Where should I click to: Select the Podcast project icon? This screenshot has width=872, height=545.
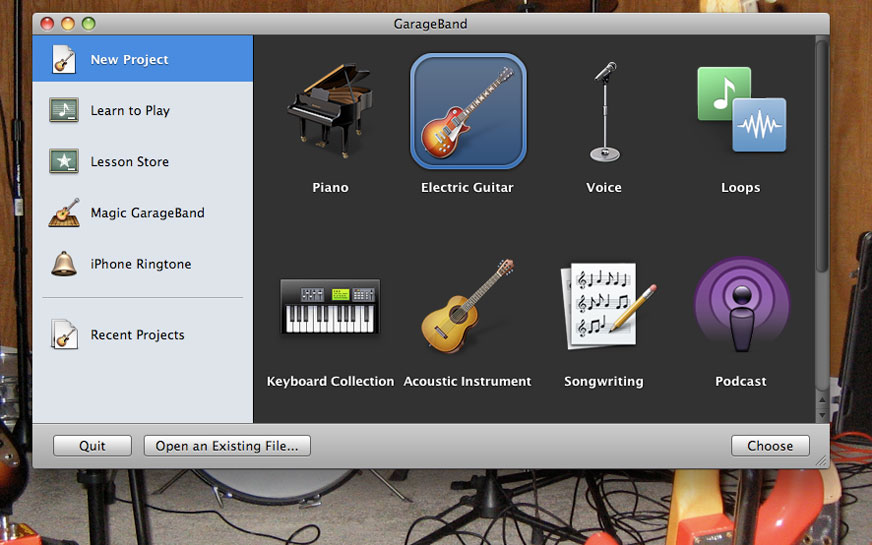click(x=741, y=306)
